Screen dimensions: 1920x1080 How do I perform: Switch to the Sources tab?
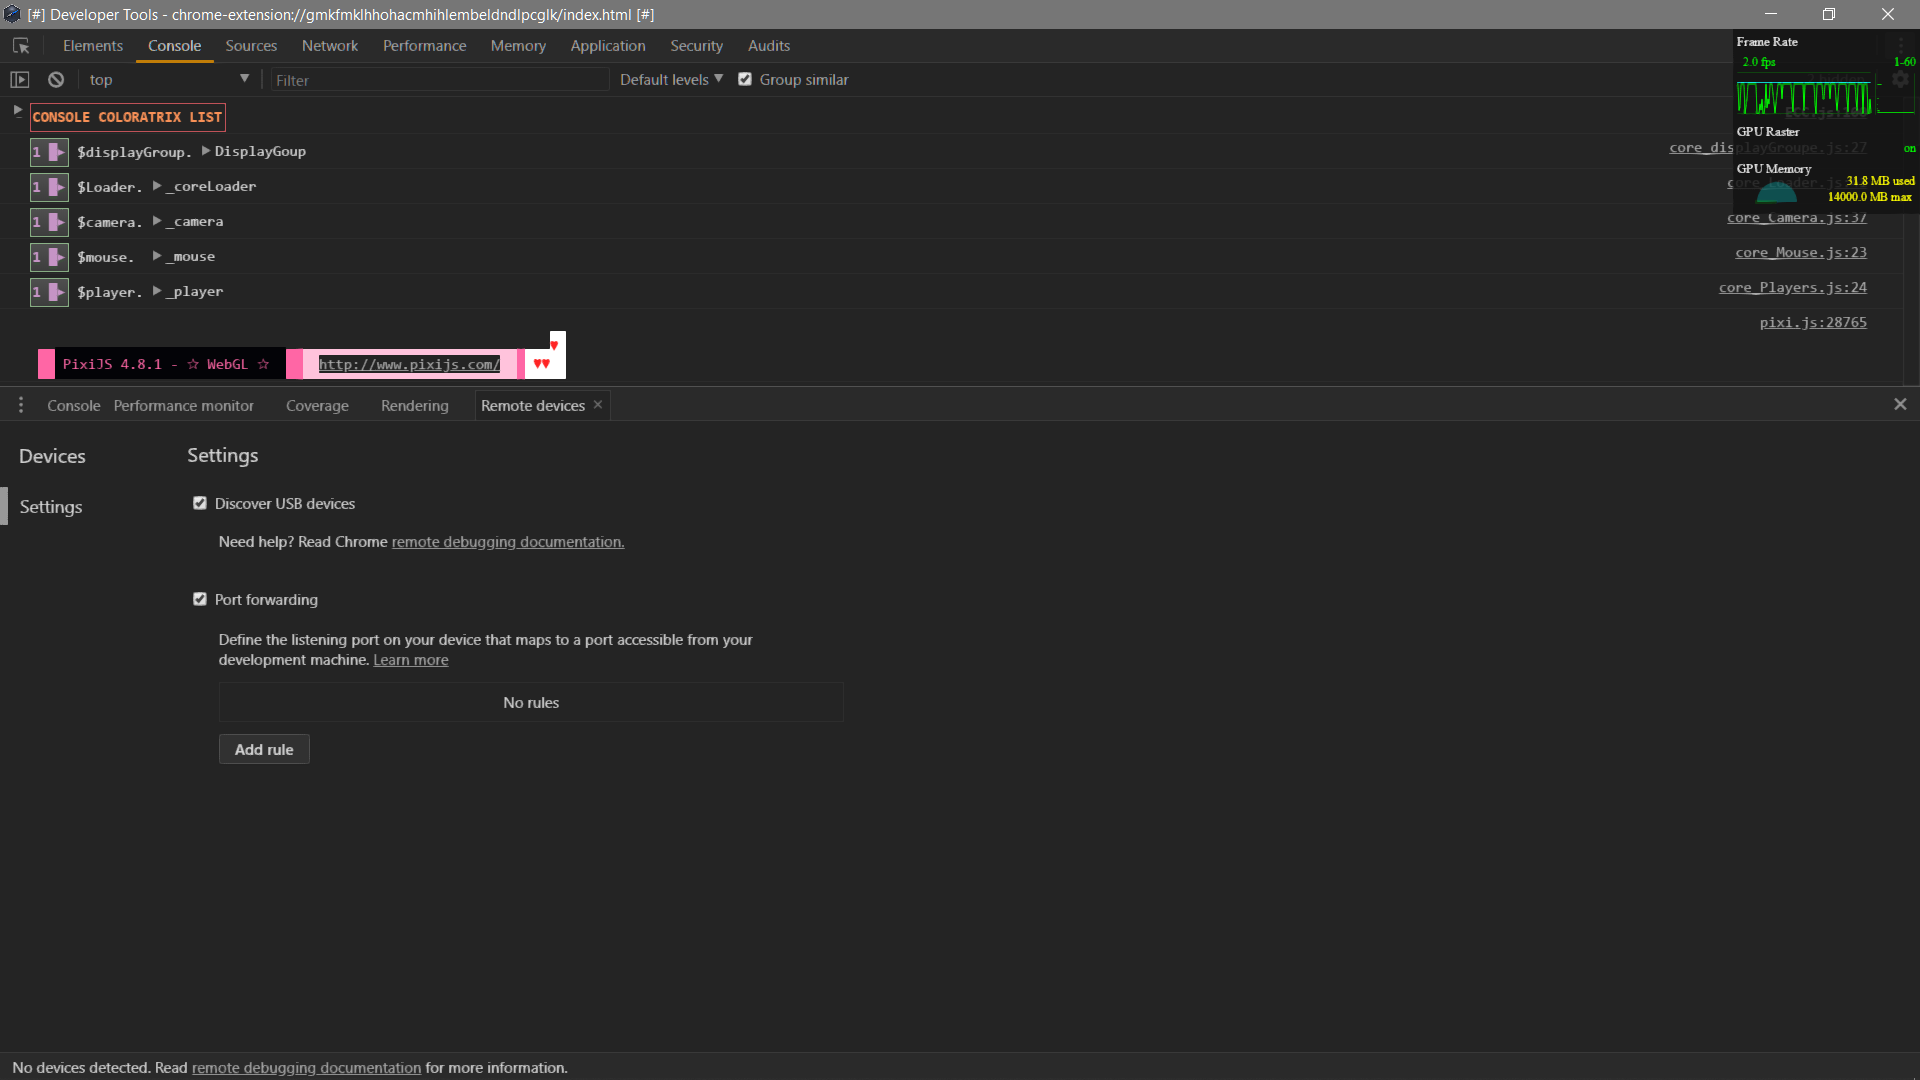[251, 46]
